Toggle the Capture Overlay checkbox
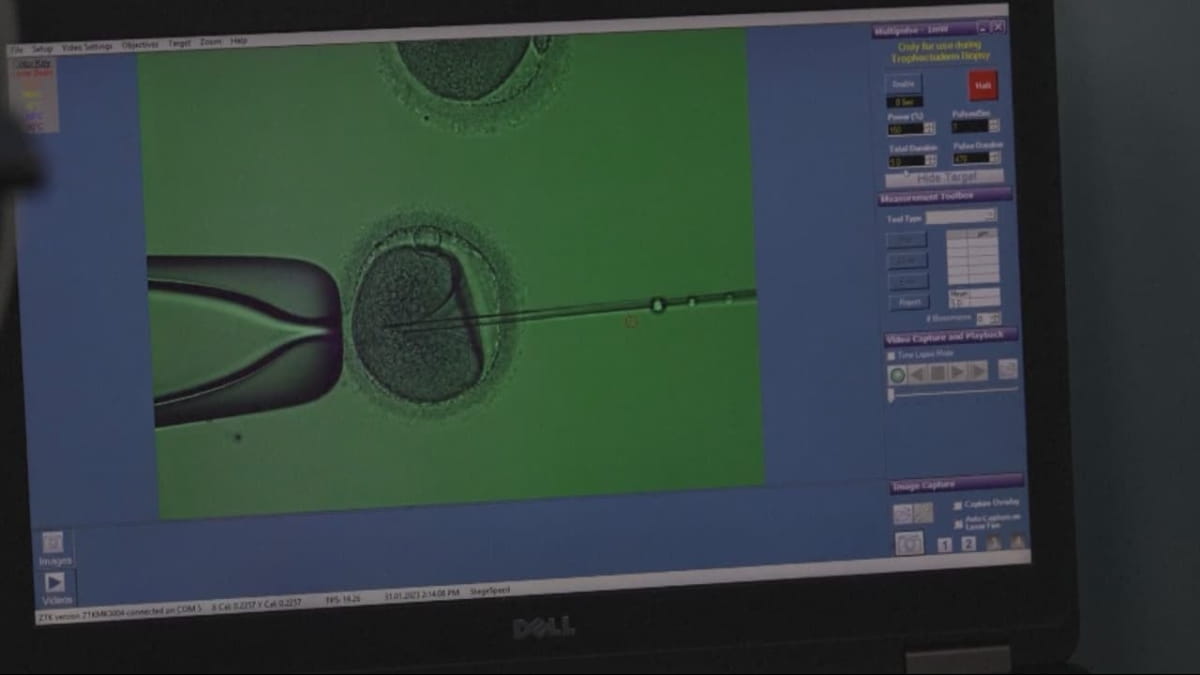1200x675 pixels. pyautogui.click(x=957, y=505)
